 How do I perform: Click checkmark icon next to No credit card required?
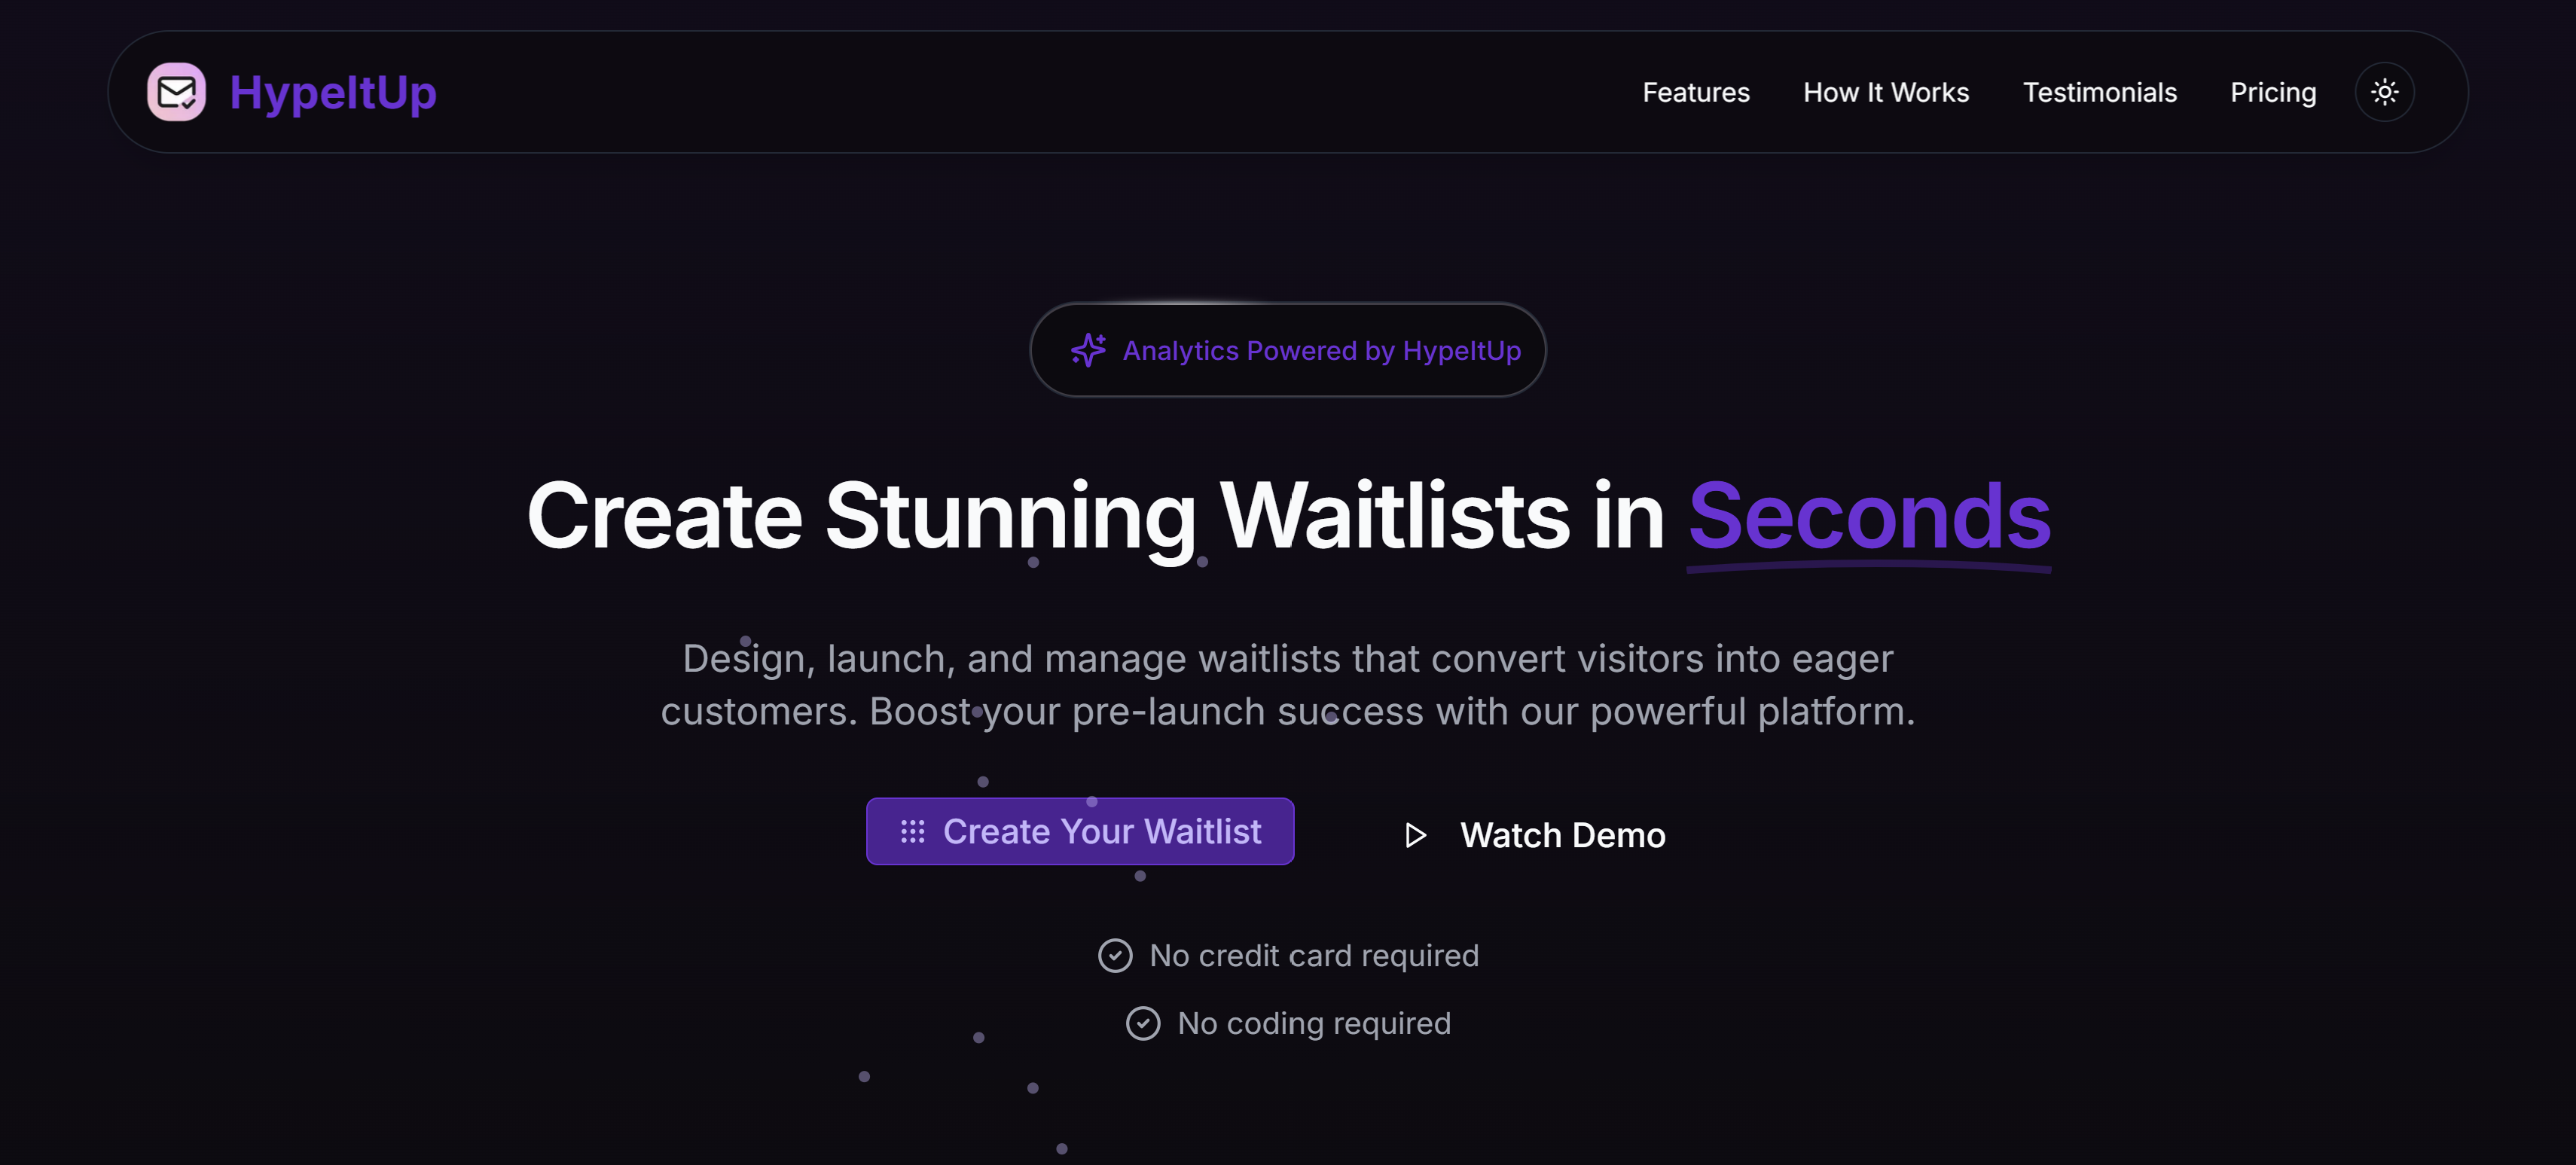[1115, 956]
